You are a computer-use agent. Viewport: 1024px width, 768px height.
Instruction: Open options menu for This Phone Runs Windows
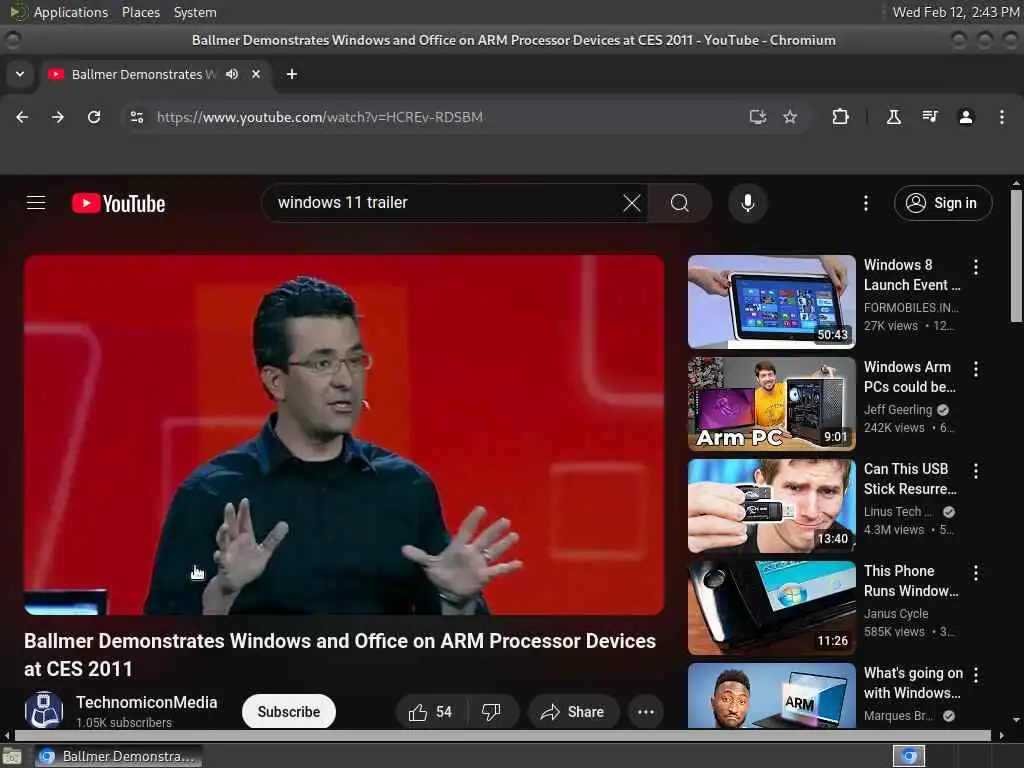click(x=976, y=573)
